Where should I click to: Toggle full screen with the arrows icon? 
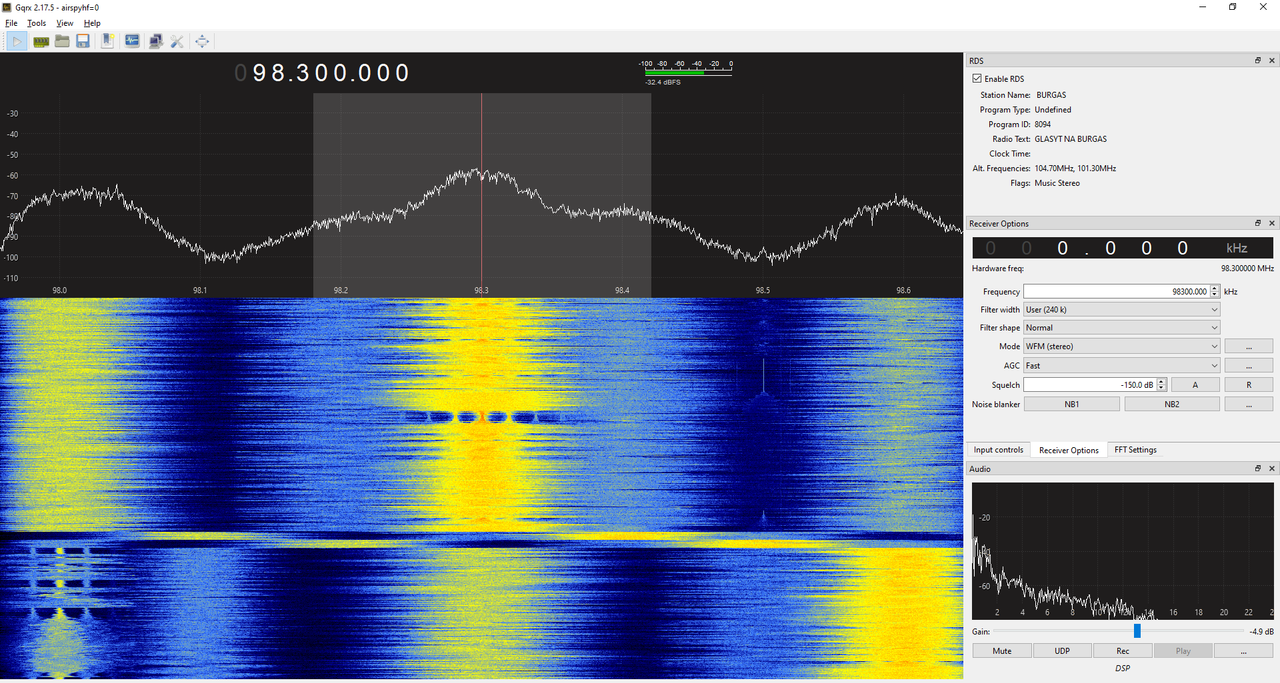tap(202, 41)
